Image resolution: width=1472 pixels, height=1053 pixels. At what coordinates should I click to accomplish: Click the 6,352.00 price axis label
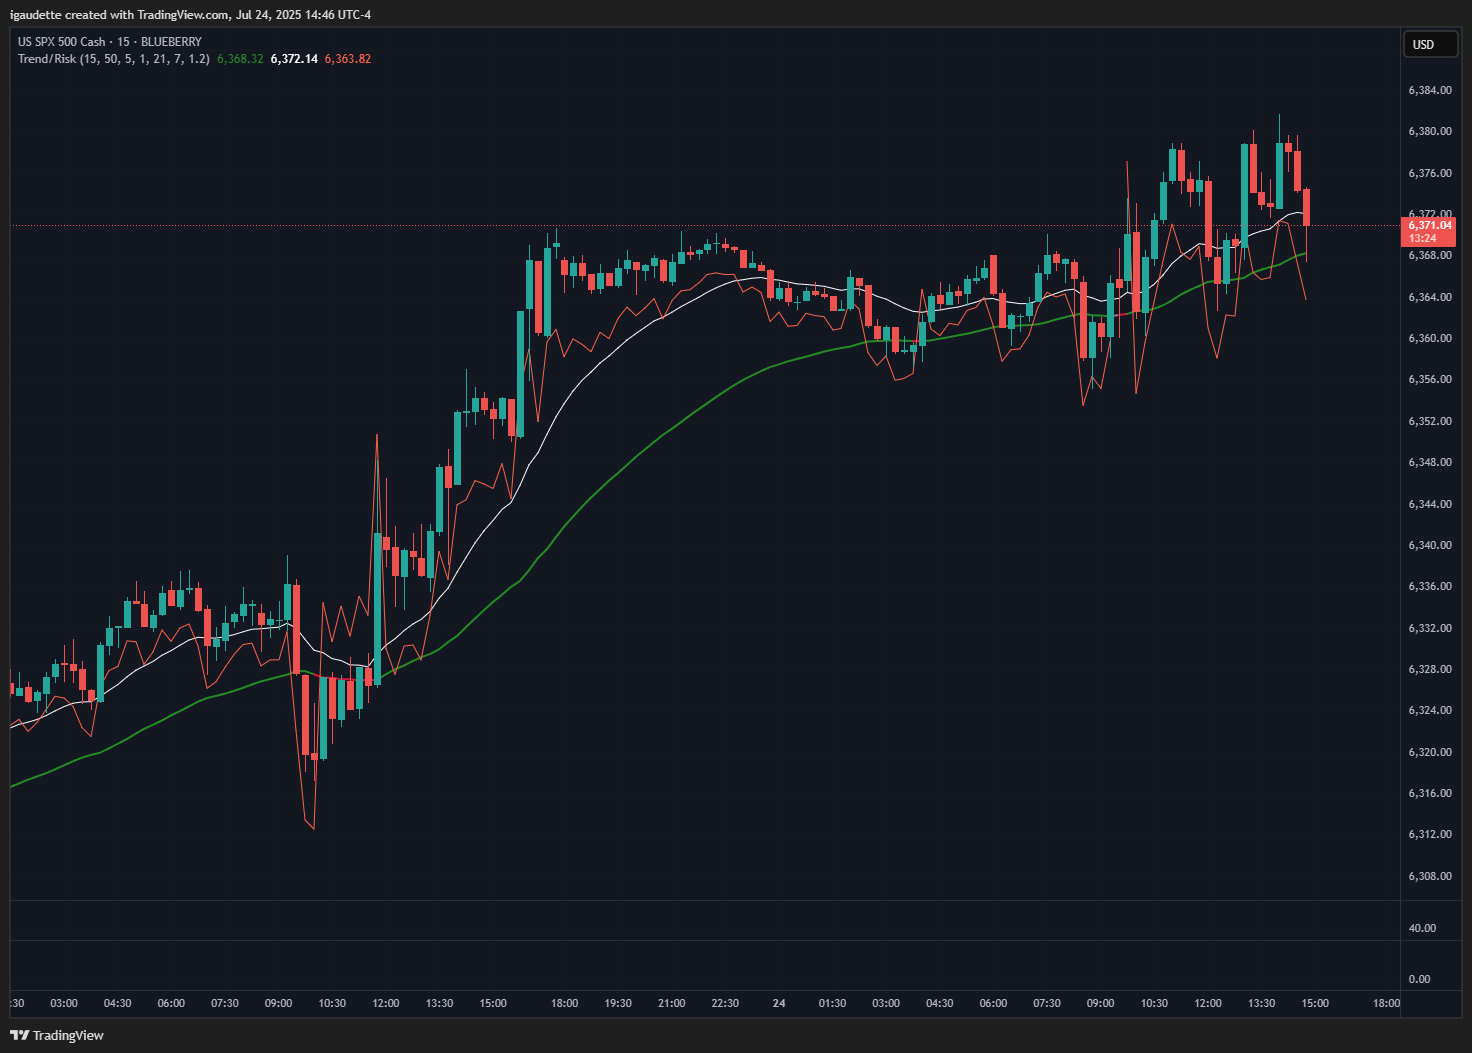[1430, 422]
